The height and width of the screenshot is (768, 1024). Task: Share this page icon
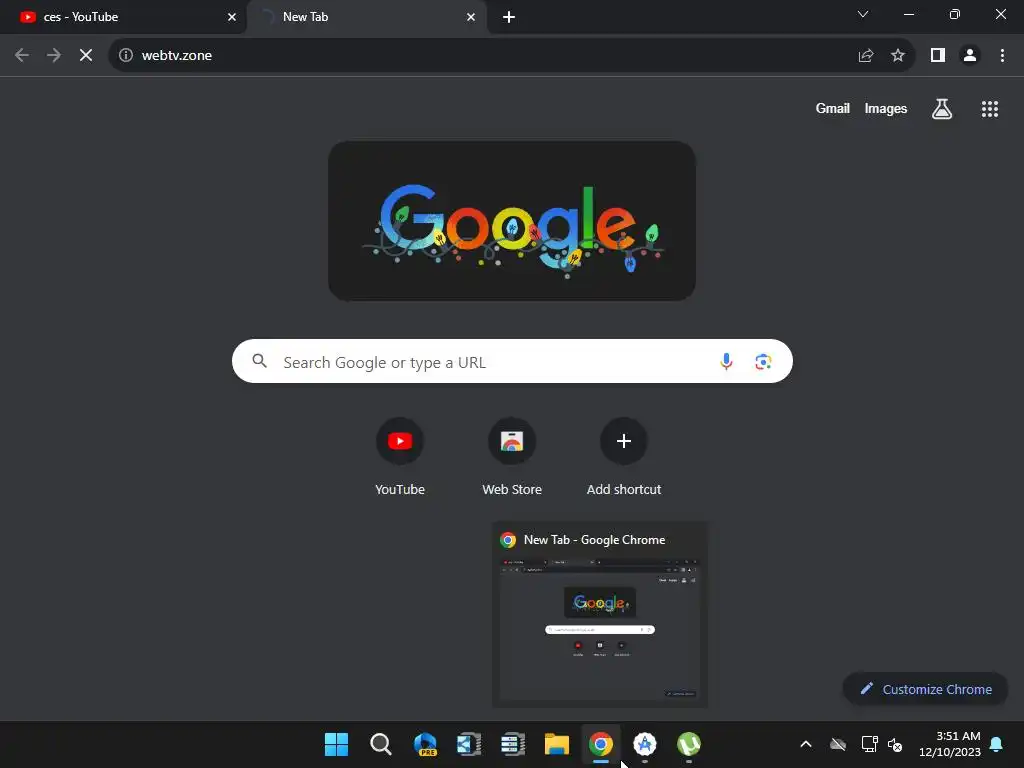pyautogui.click(x=866, y=56)
